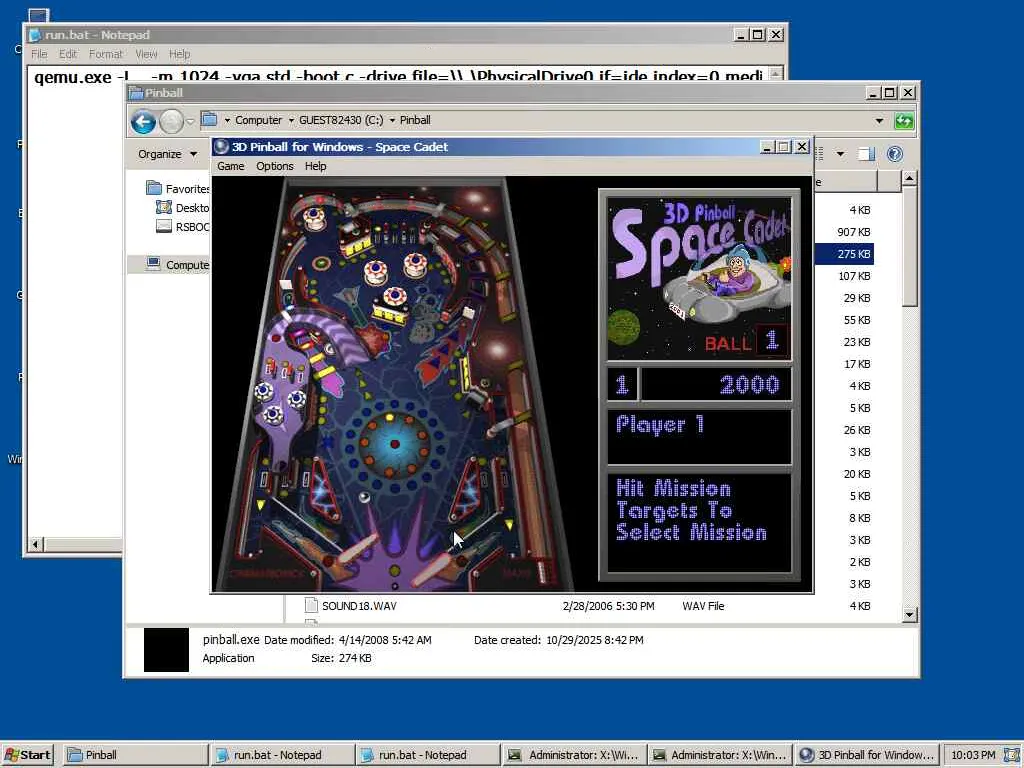Switch to Pinball folder taskbar button
This screenshot has height=768, width=1024.
click(135, 755)
